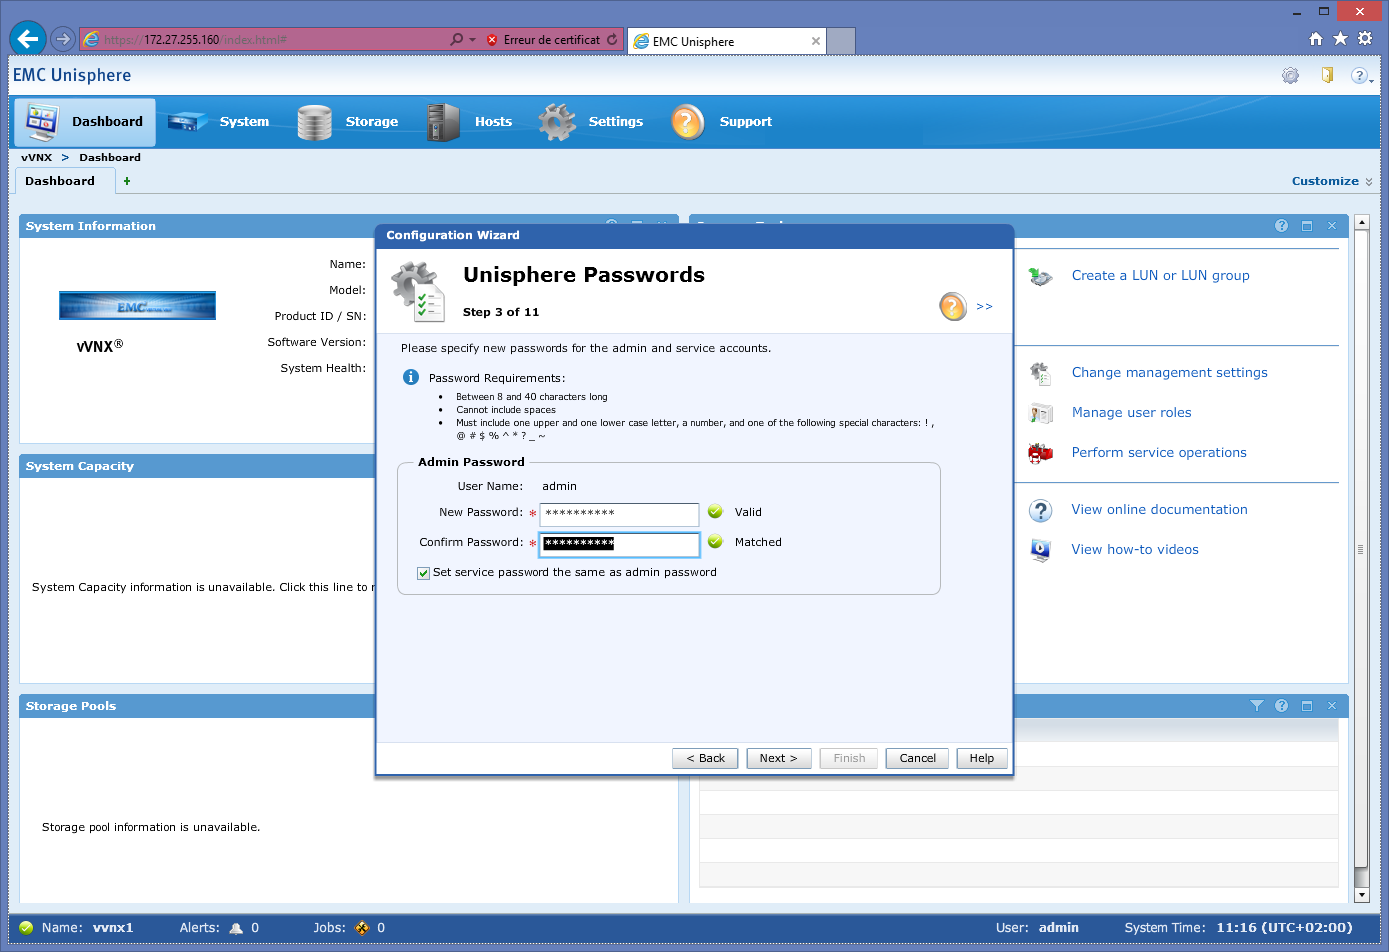Add a new dashboard tab with plus

coord(127,181)
